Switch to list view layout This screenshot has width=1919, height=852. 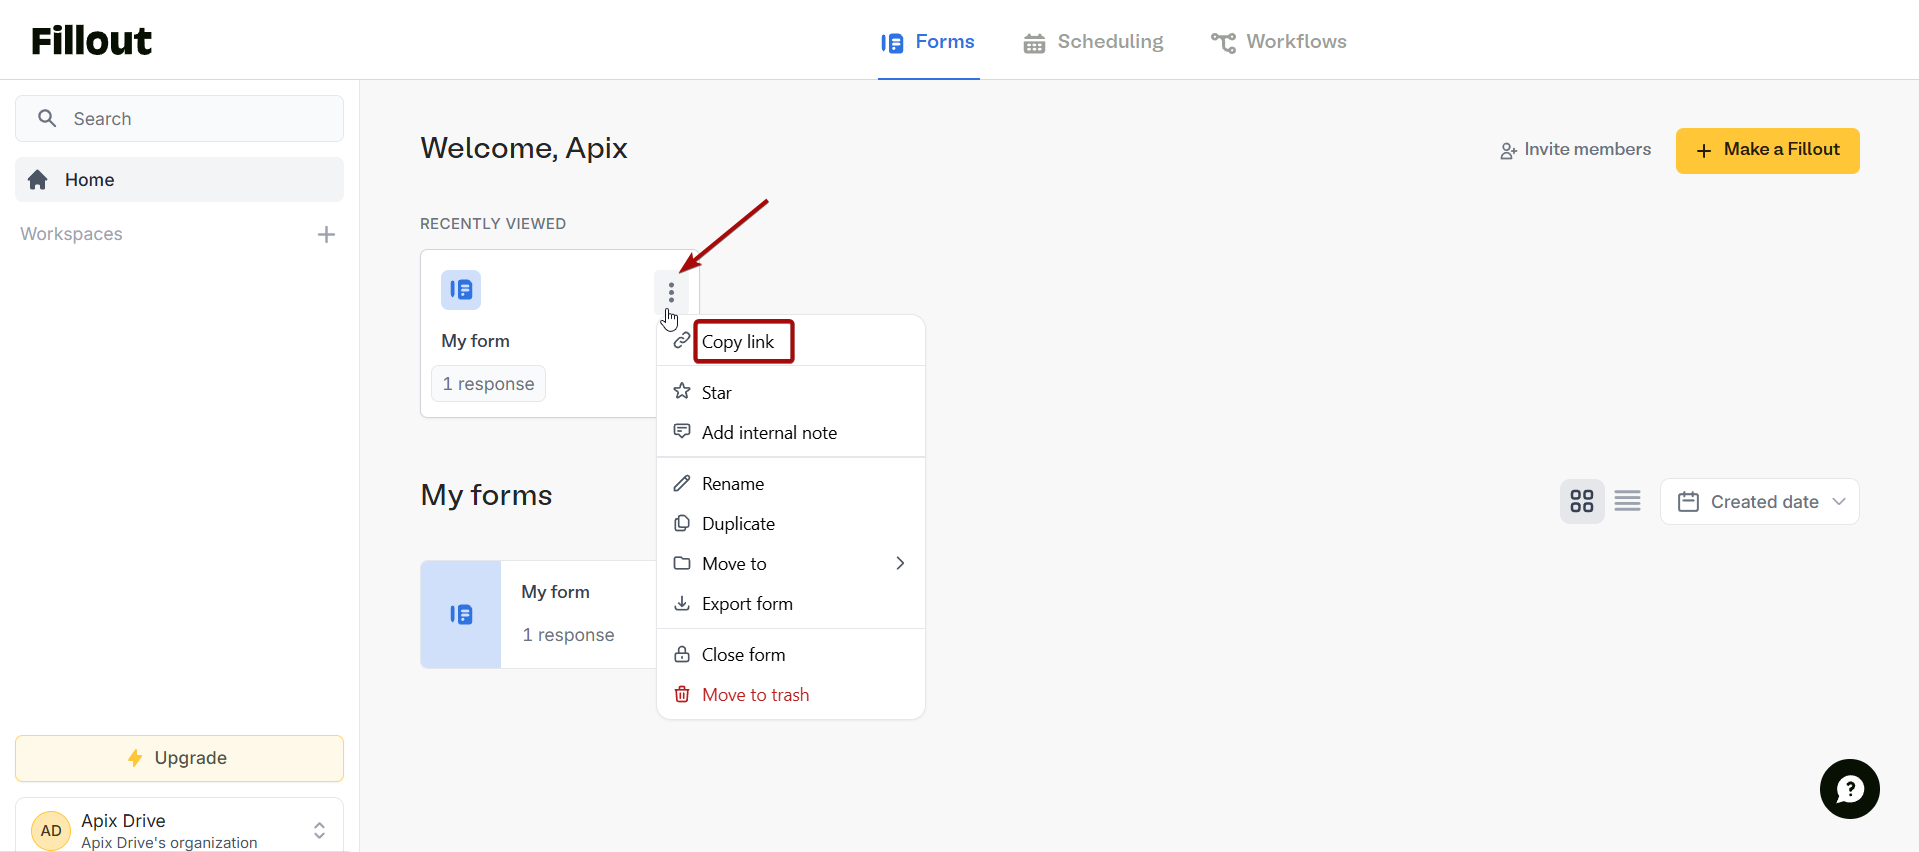click(x=1627, y=501)
